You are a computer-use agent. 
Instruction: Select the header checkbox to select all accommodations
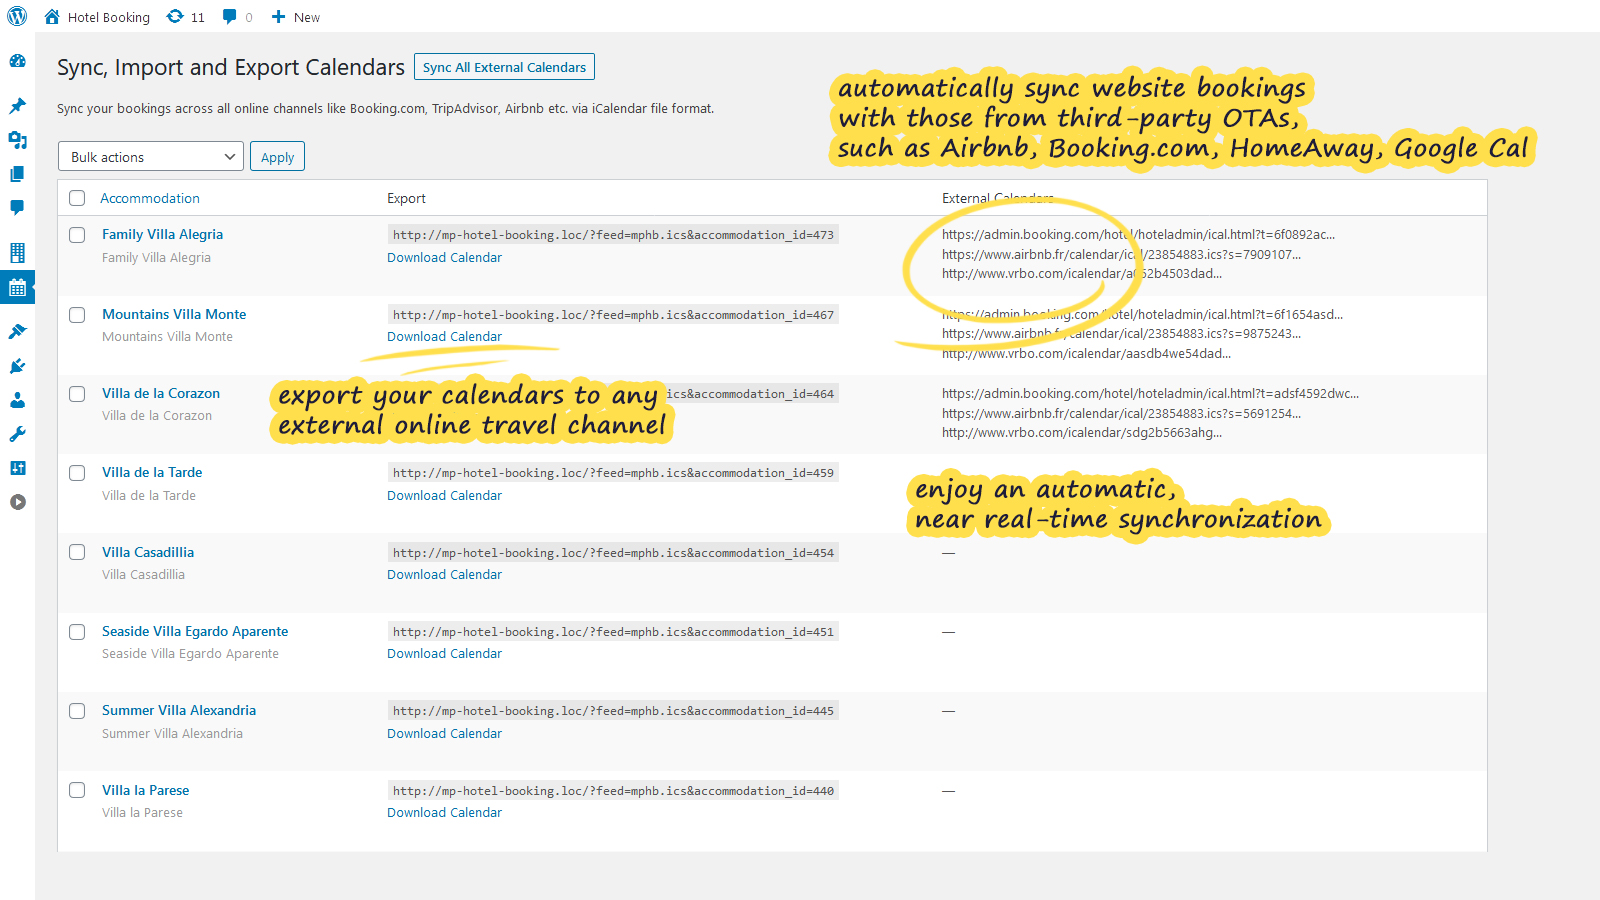point(77,198)
